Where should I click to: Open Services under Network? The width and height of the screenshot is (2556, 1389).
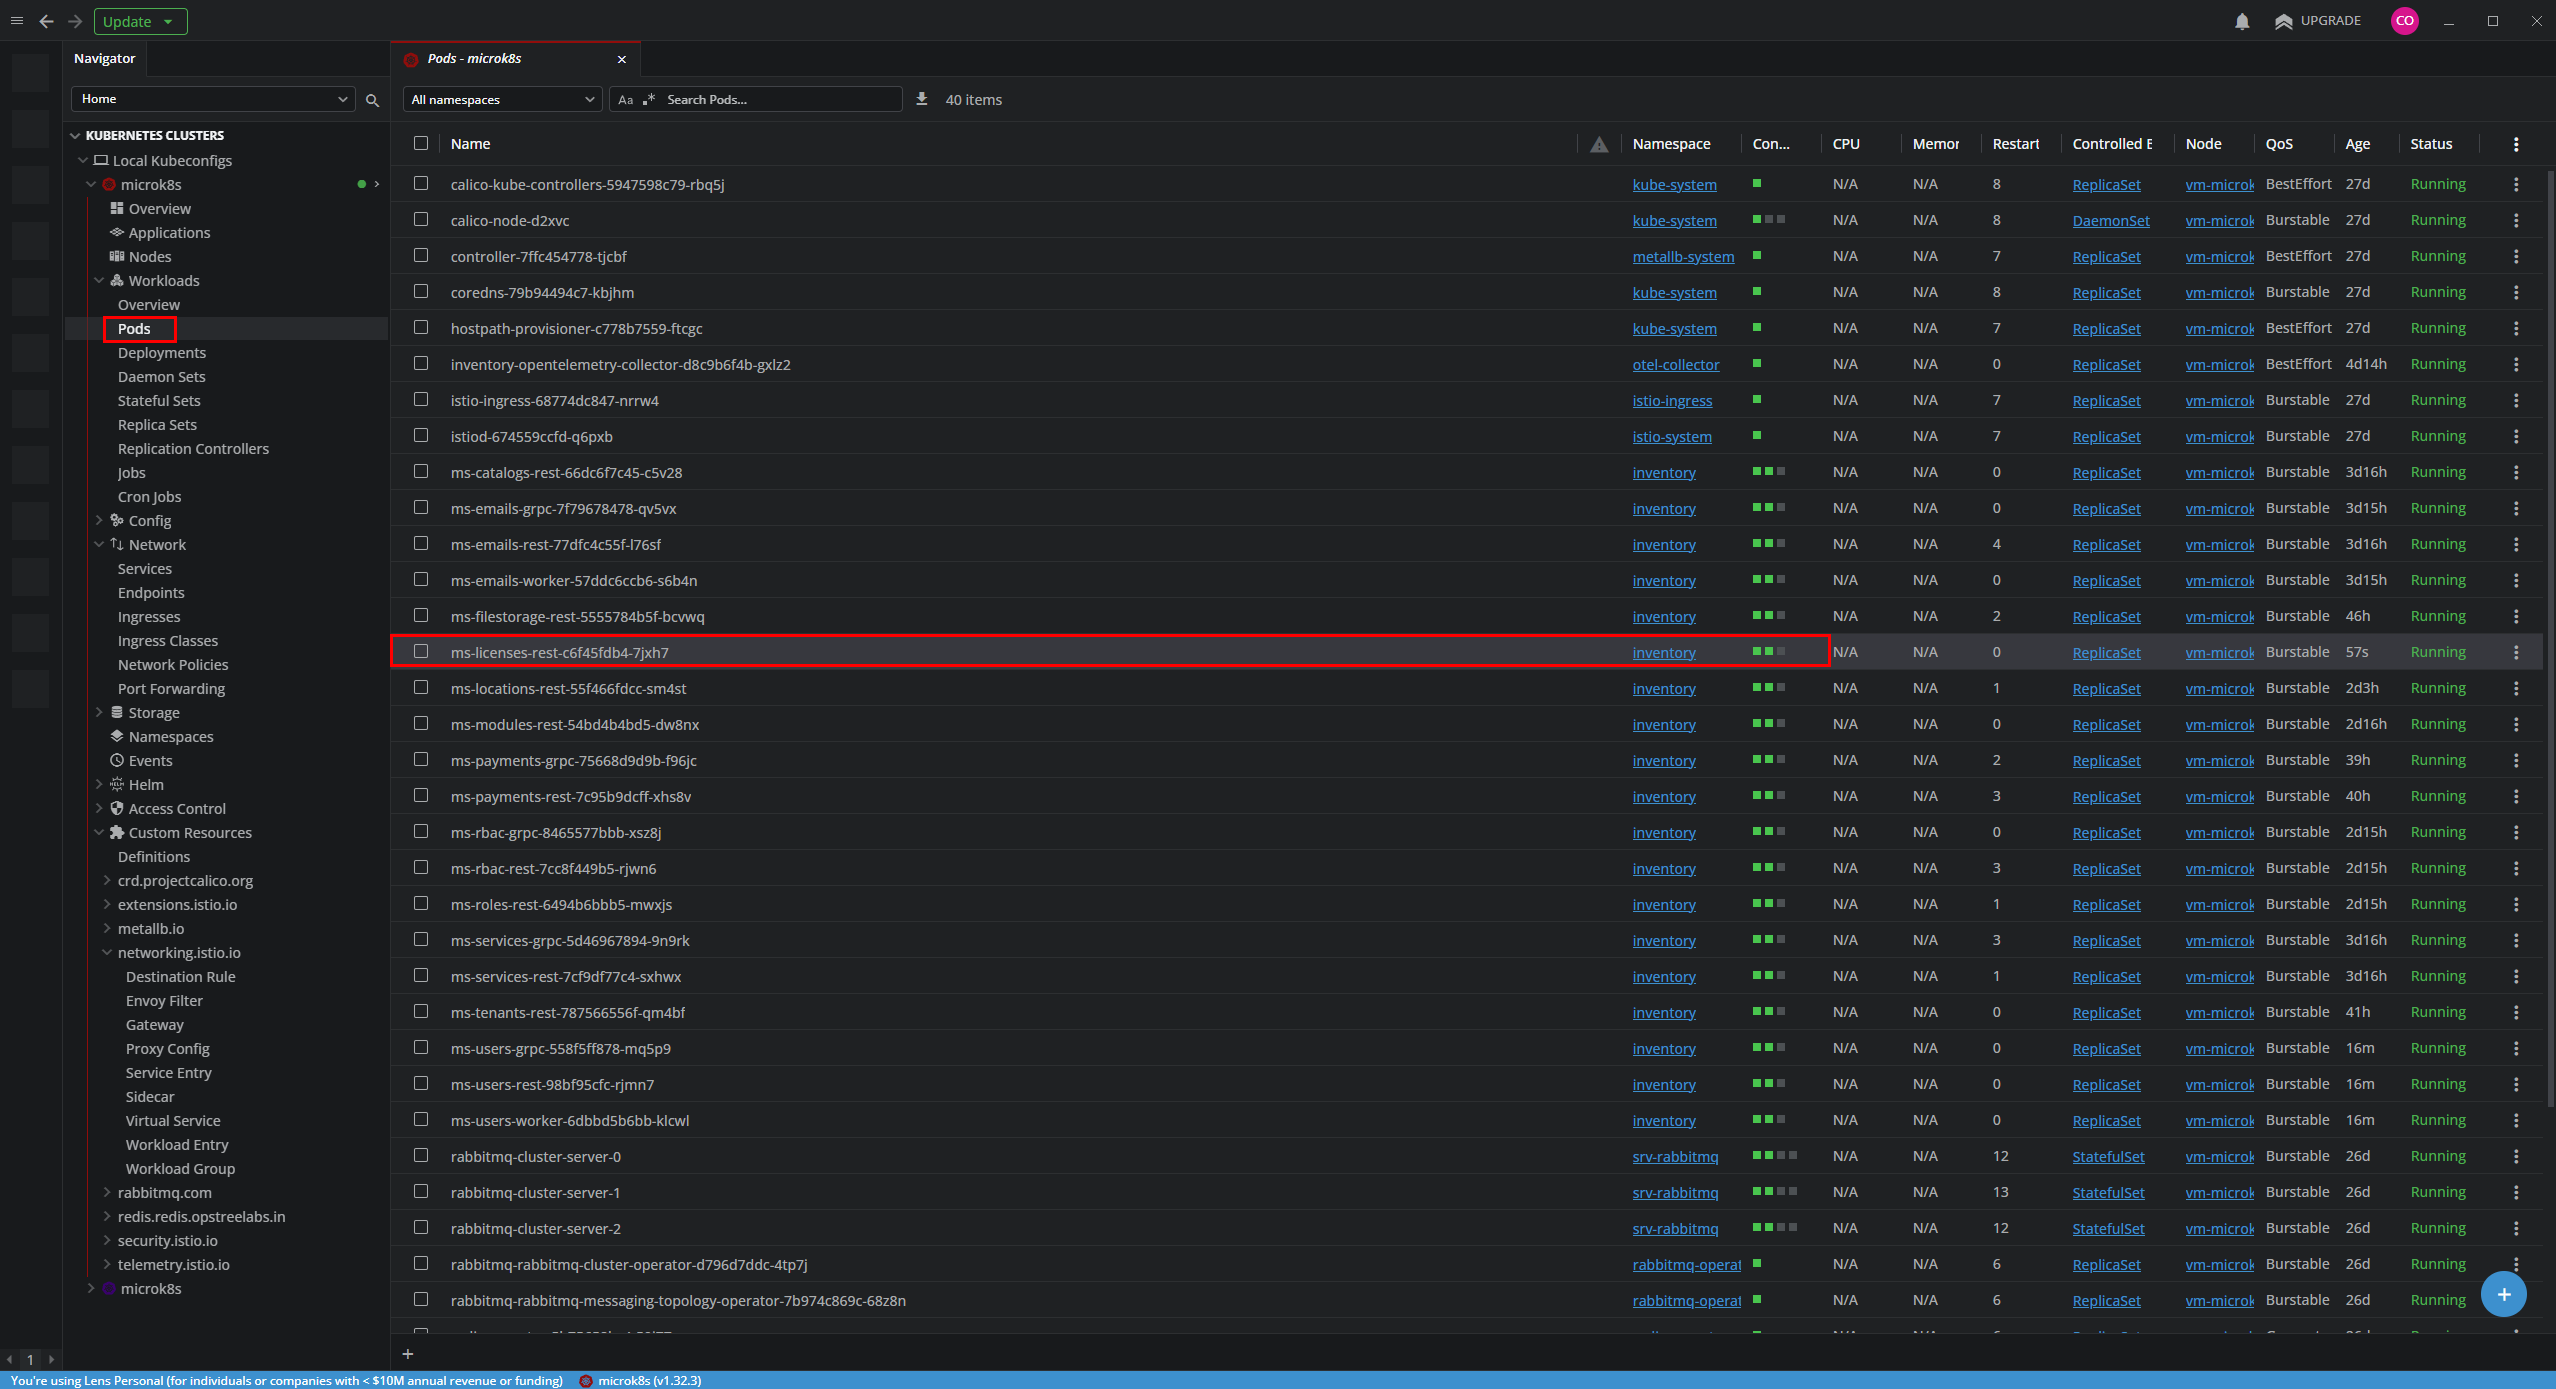[145, 569]
